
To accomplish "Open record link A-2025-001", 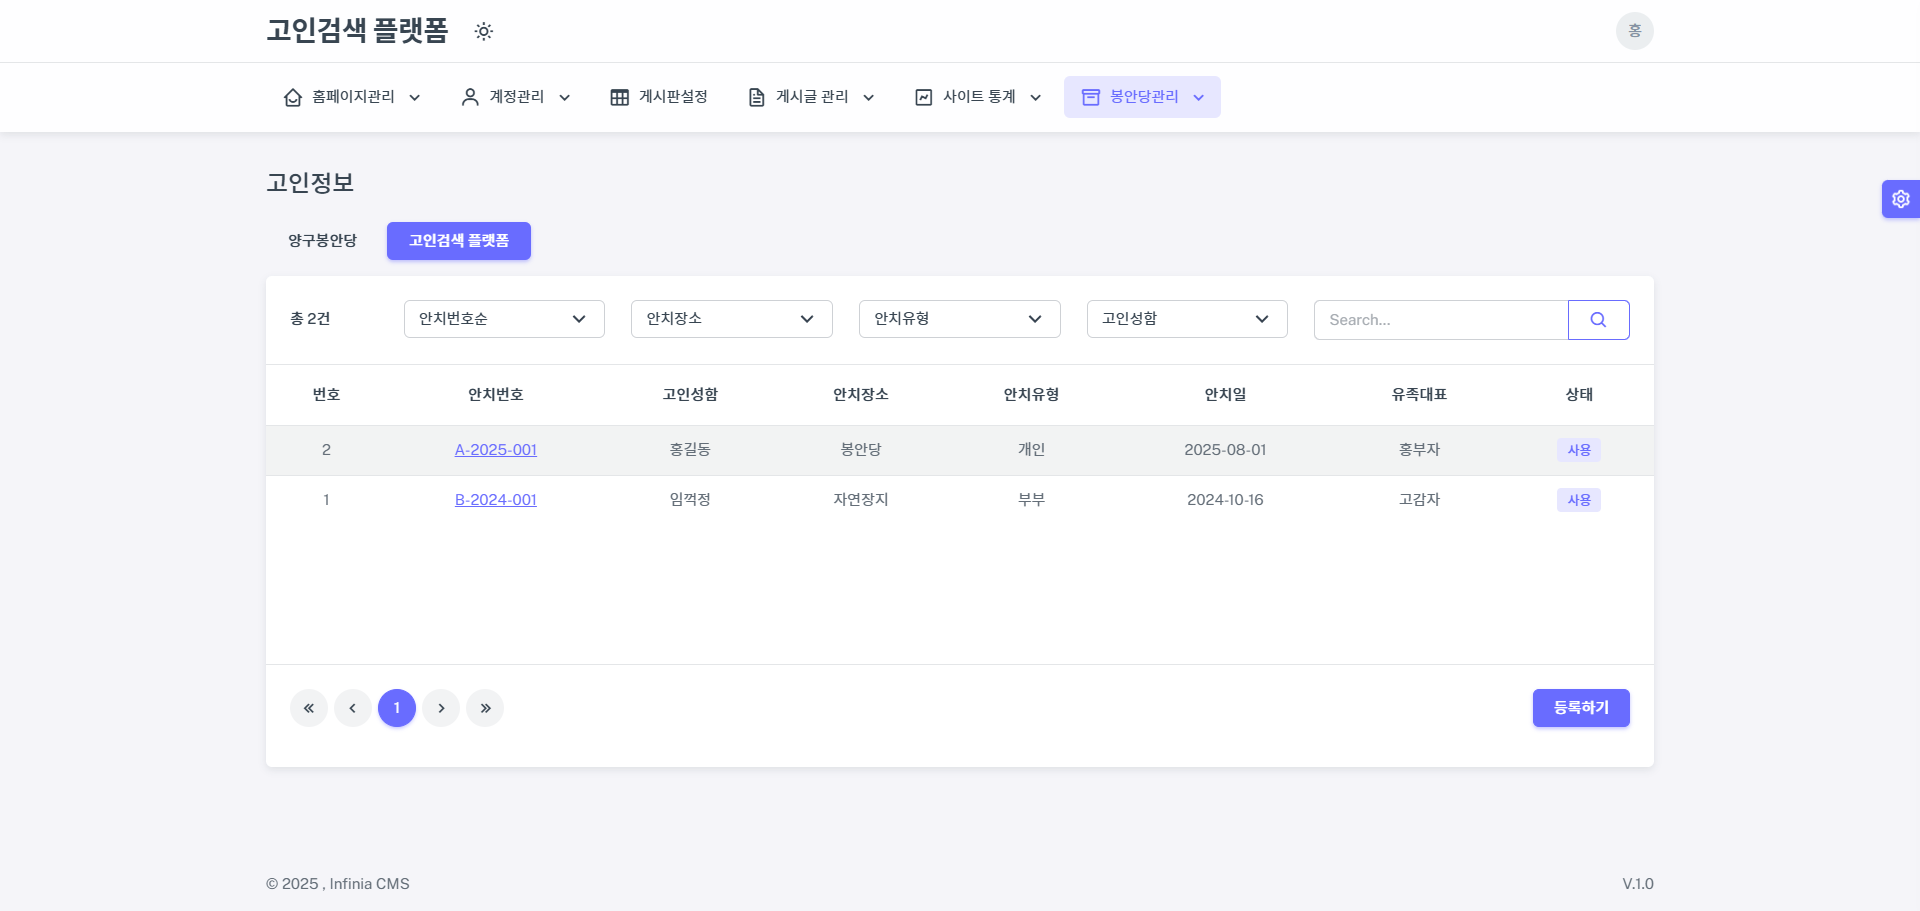I will (x=496, y=450).
